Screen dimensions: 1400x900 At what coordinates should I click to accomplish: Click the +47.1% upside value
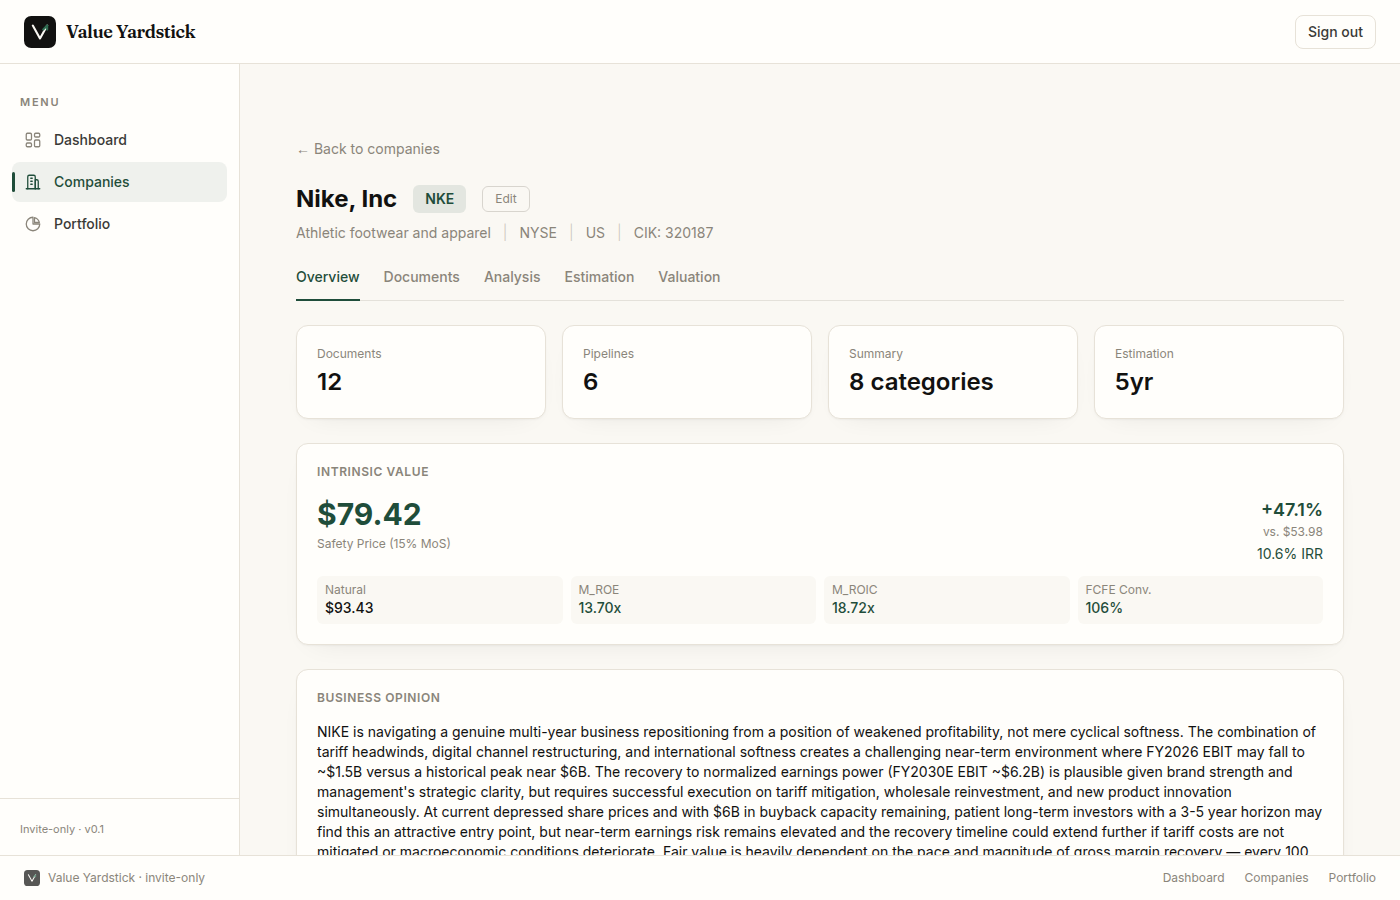pos(1292,510)
